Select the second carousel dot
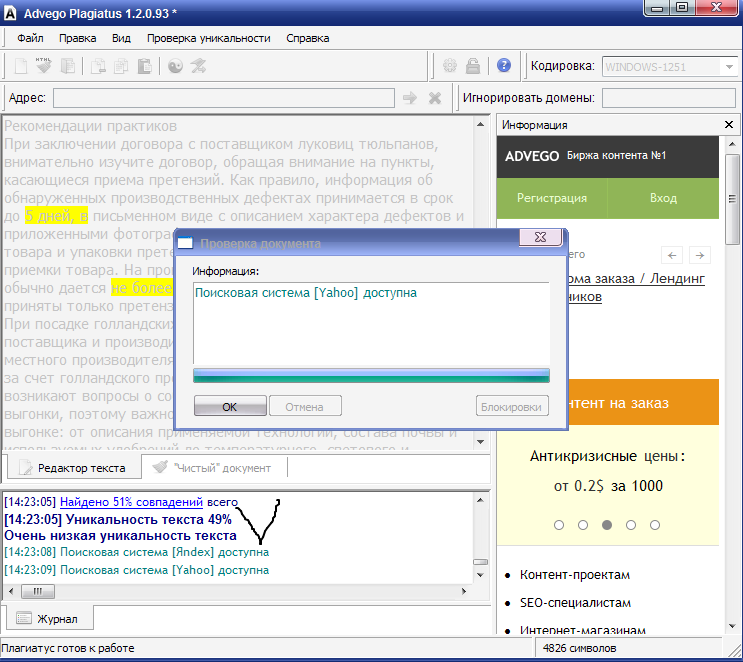Screen dimensions: 743x662 point(583,525)
